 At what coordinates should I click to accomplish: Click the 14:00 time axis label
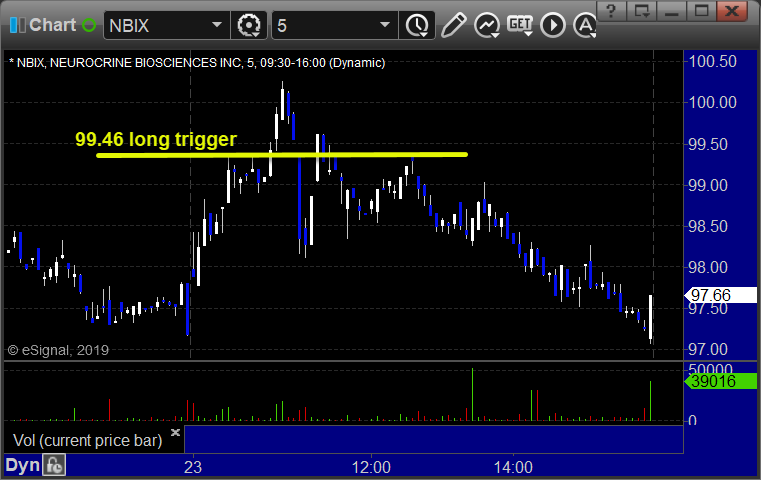pyautogui.click(x=513, y=467)
